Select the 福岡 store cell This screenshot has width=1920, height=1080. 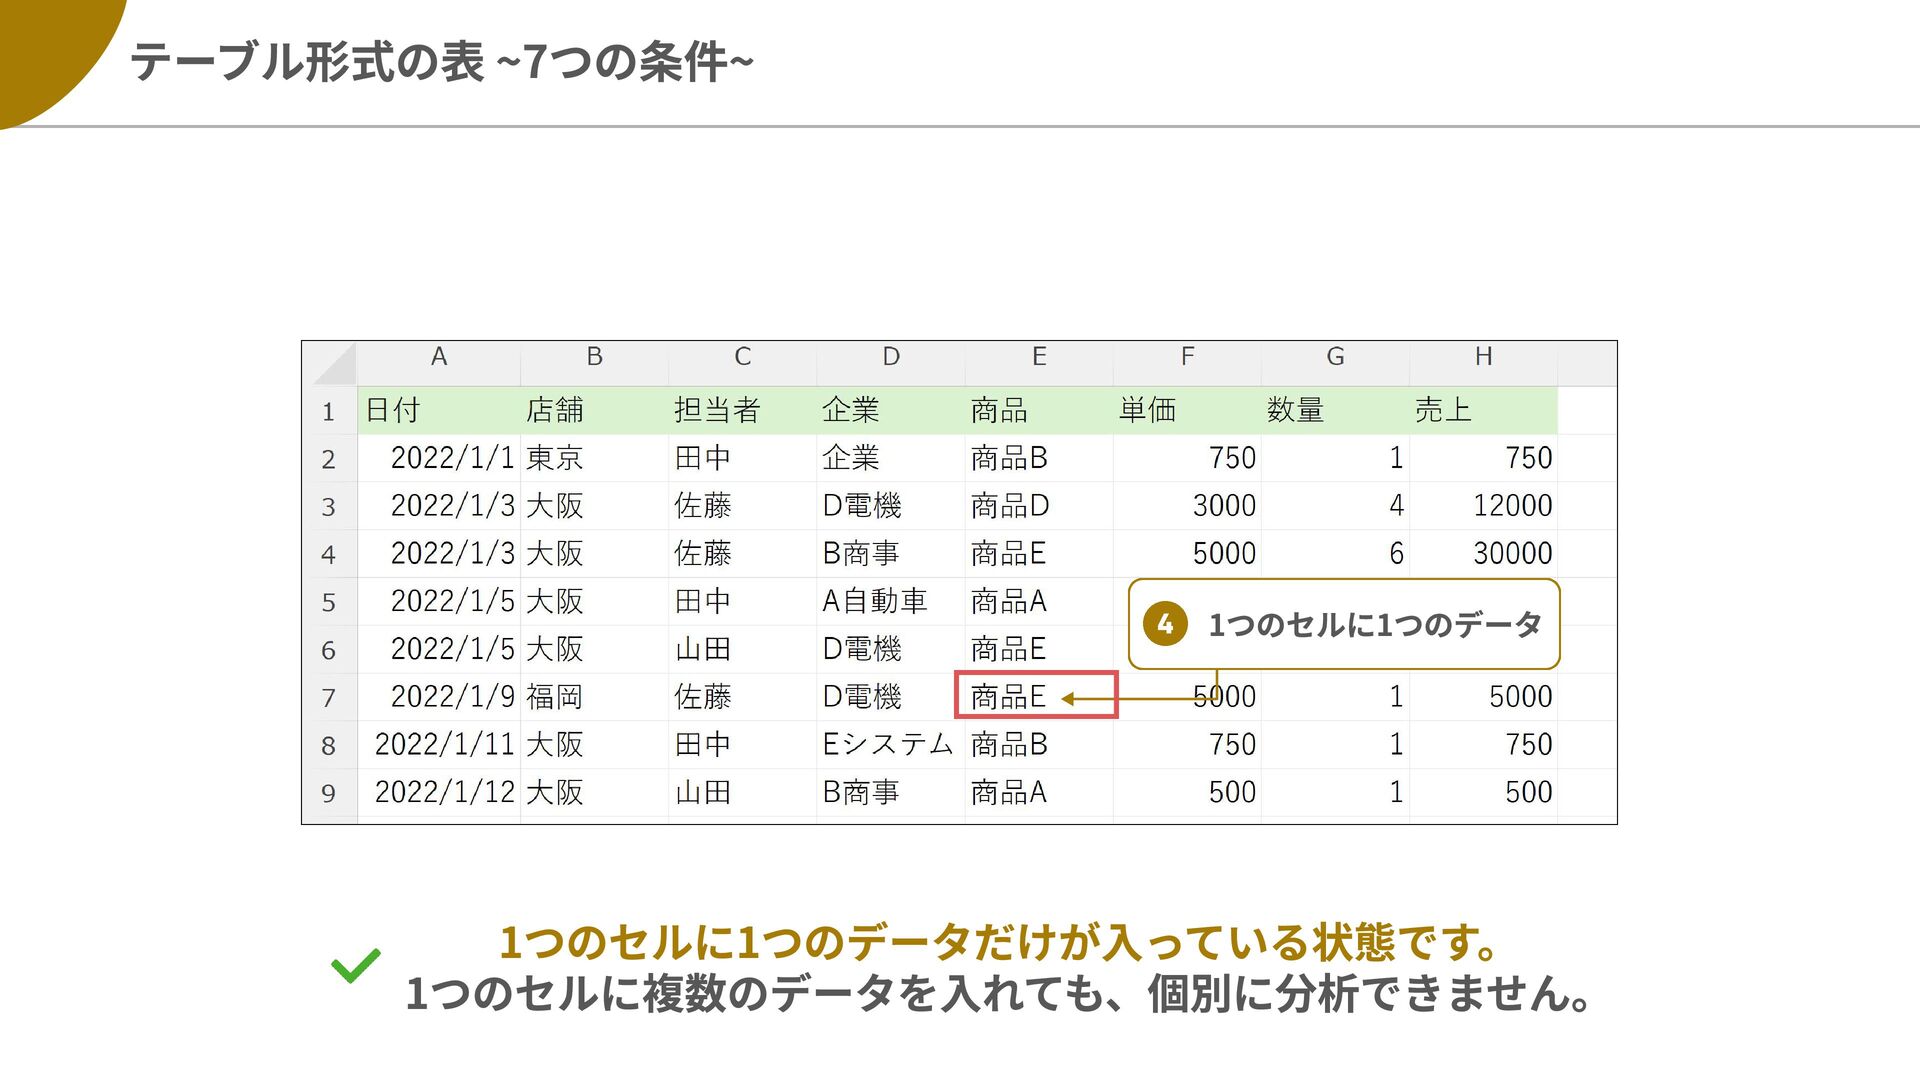594,697
